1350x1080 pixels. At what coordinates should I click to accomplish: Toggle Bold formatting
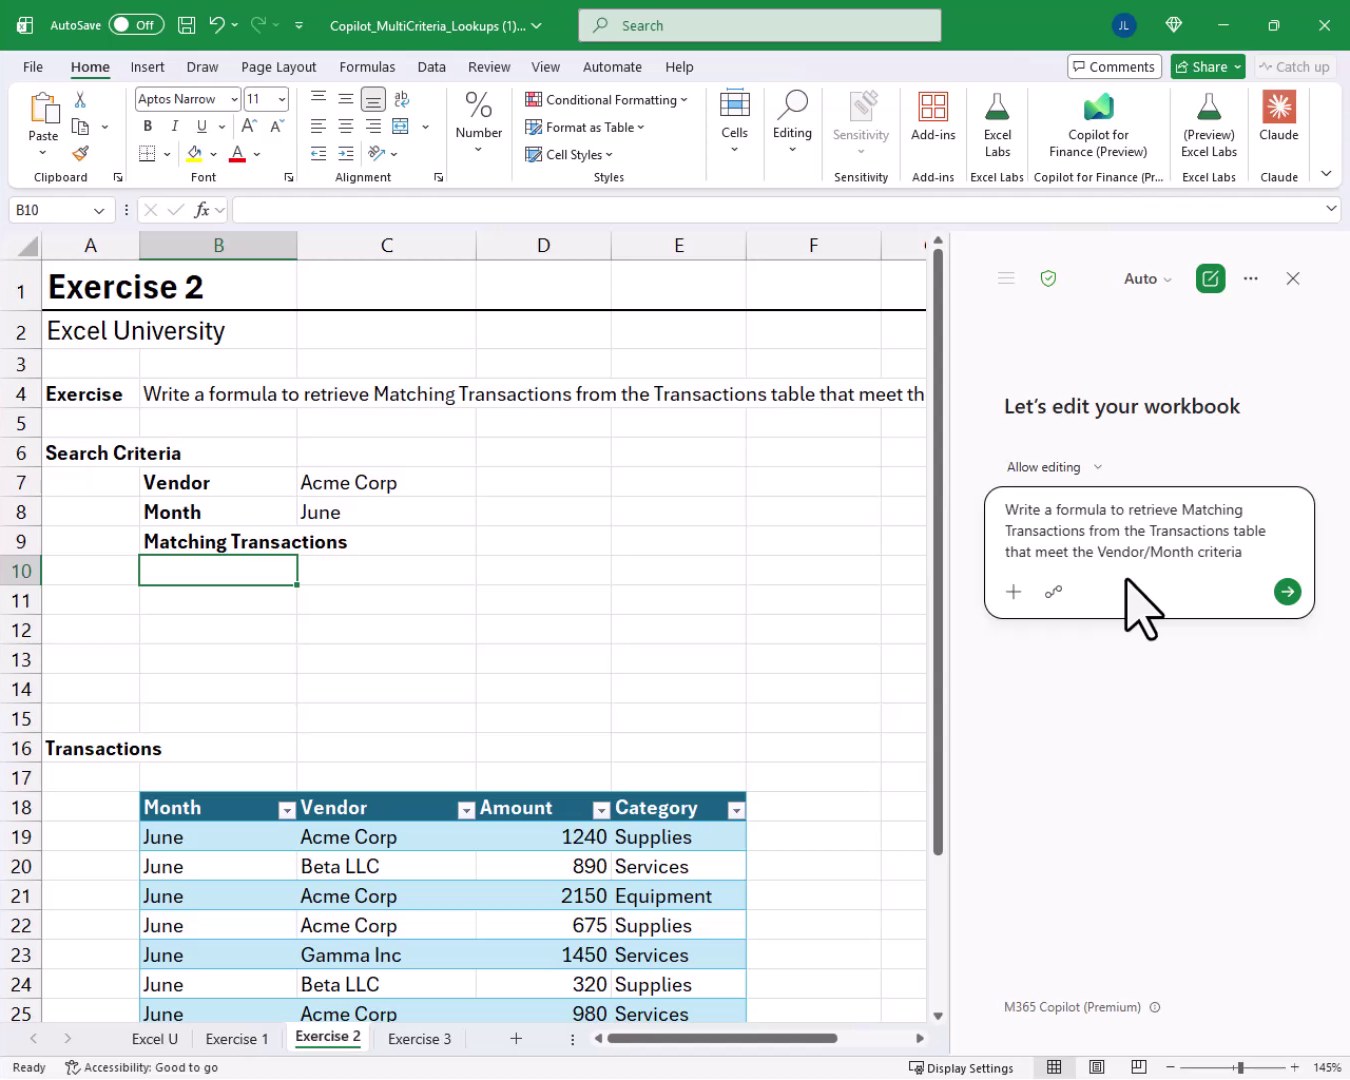pyautogui.click(x=148, y=126)
